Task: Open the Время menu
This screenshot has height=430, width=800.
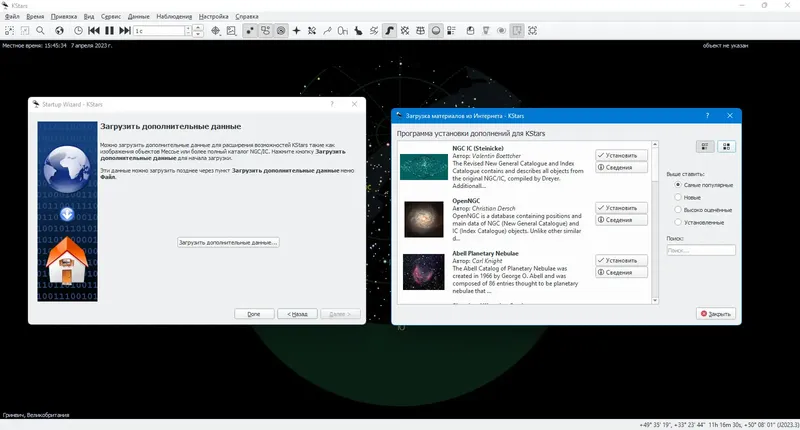Action: click(x=35, y=16)
